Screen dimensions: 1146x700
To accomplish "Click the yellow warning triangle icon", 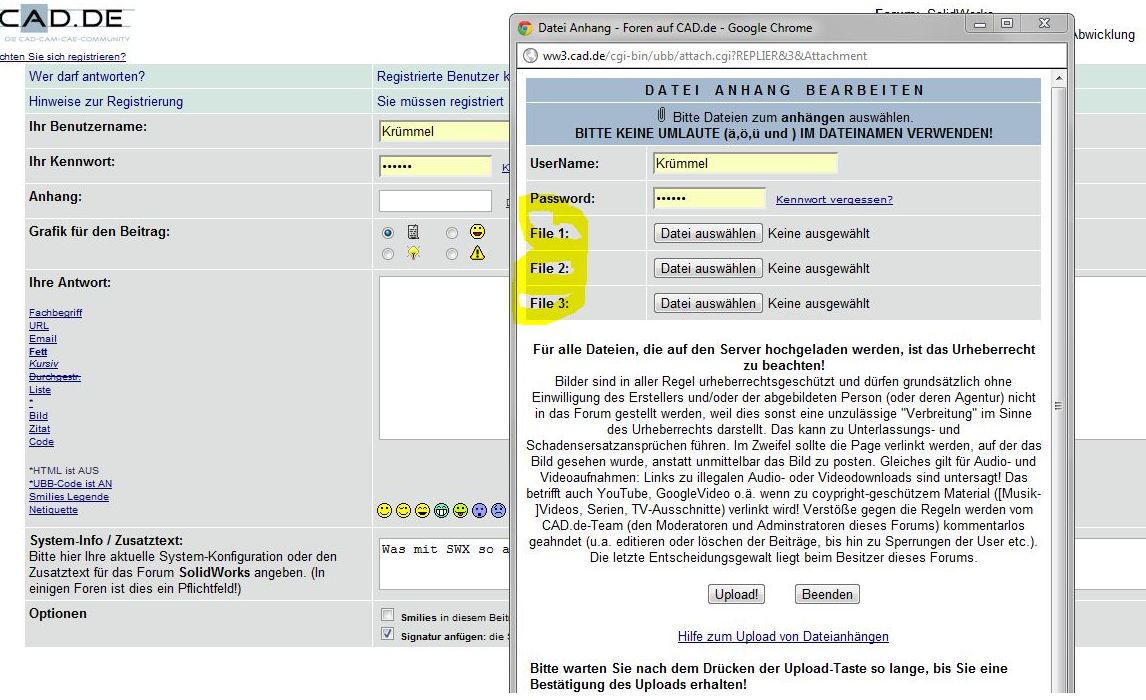I will coord(477,253).
